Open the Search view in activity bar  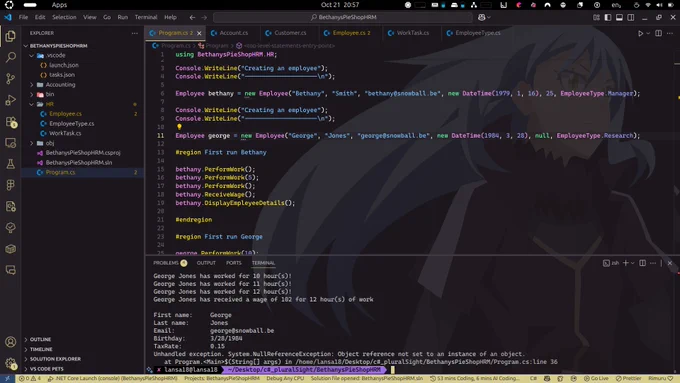point(10,57)
